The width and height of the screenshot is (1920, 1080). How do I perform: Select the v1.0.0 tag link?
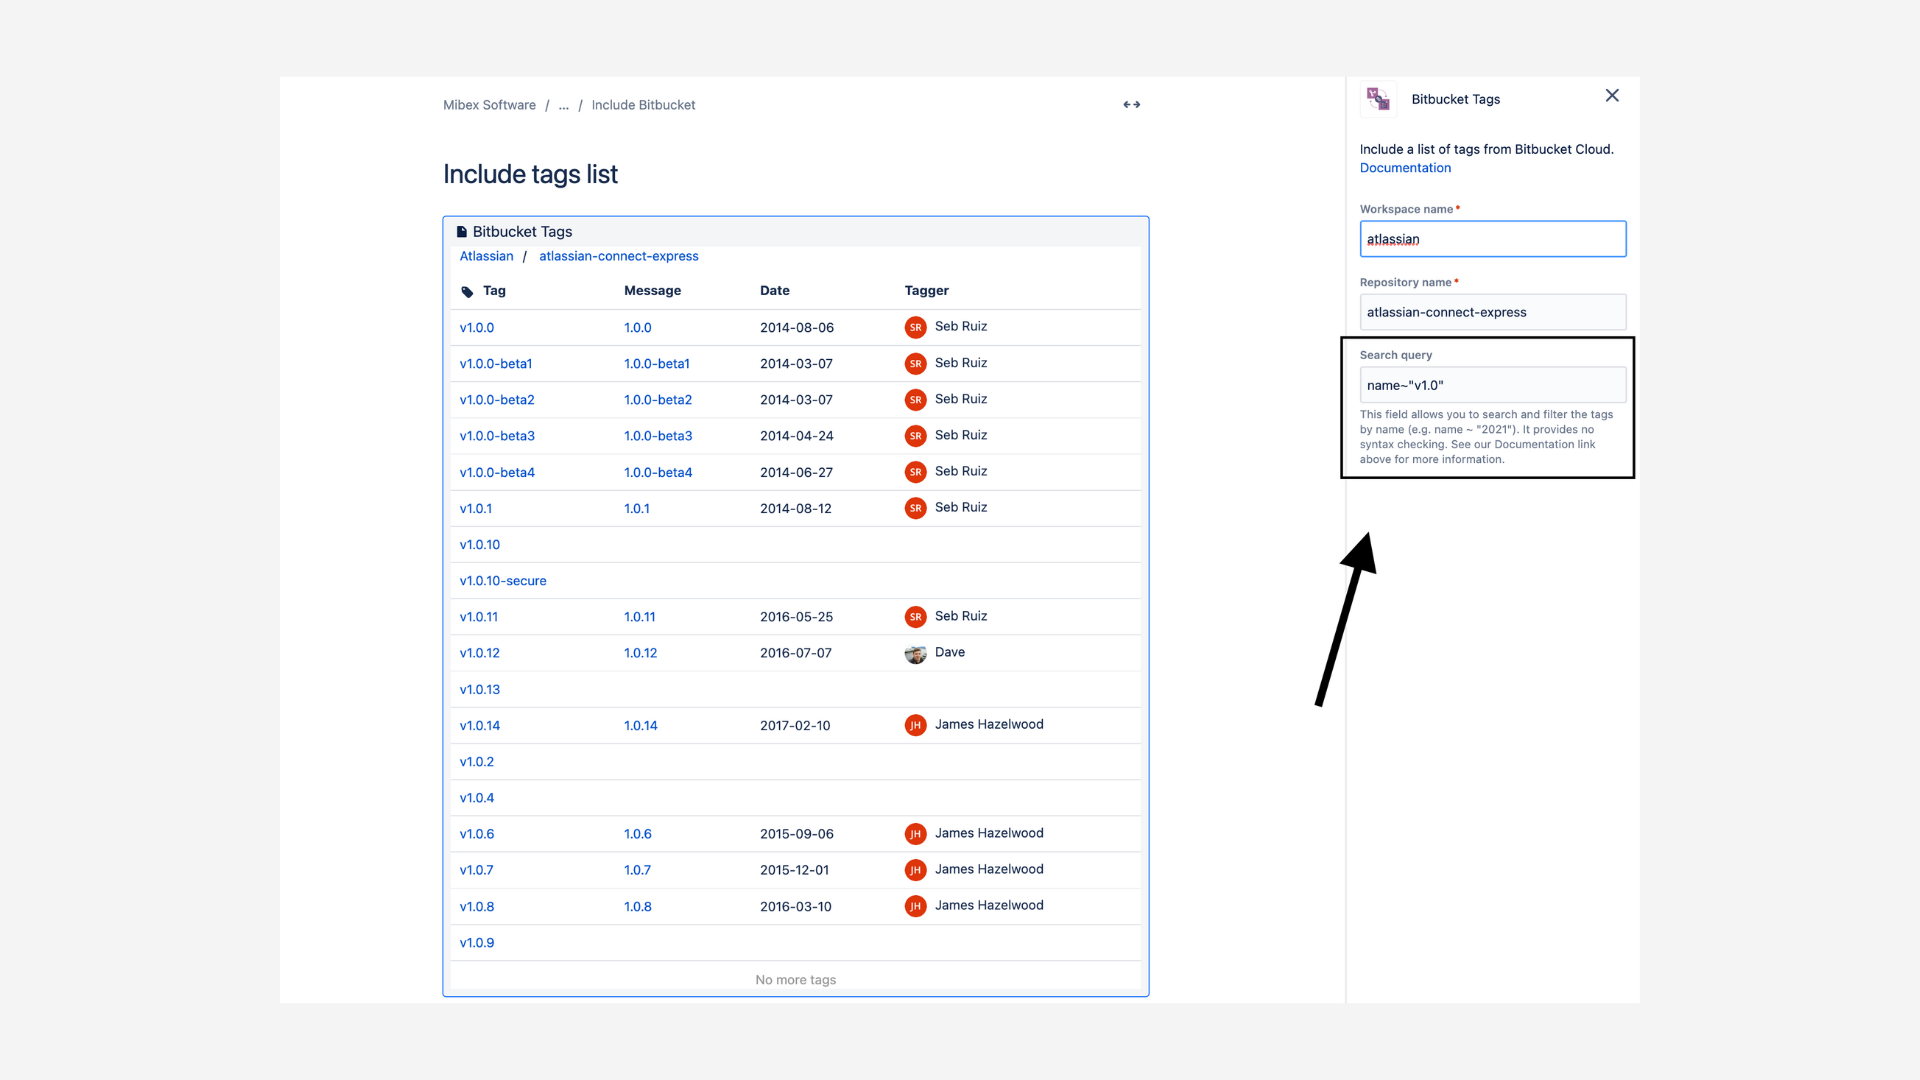pos(477,327)
